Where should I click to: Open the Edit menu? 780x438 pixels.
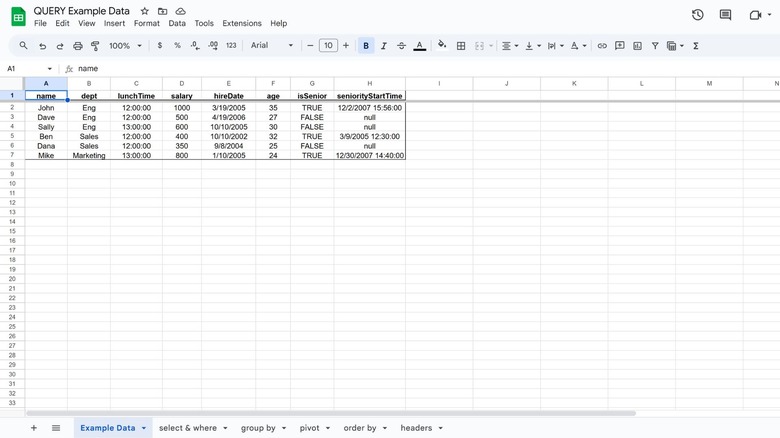click(62, 23)
